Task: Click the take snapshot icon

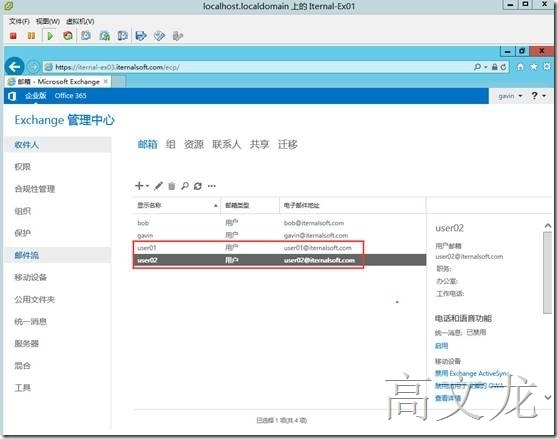Action: pyautogui.click(x=86, y=36)
